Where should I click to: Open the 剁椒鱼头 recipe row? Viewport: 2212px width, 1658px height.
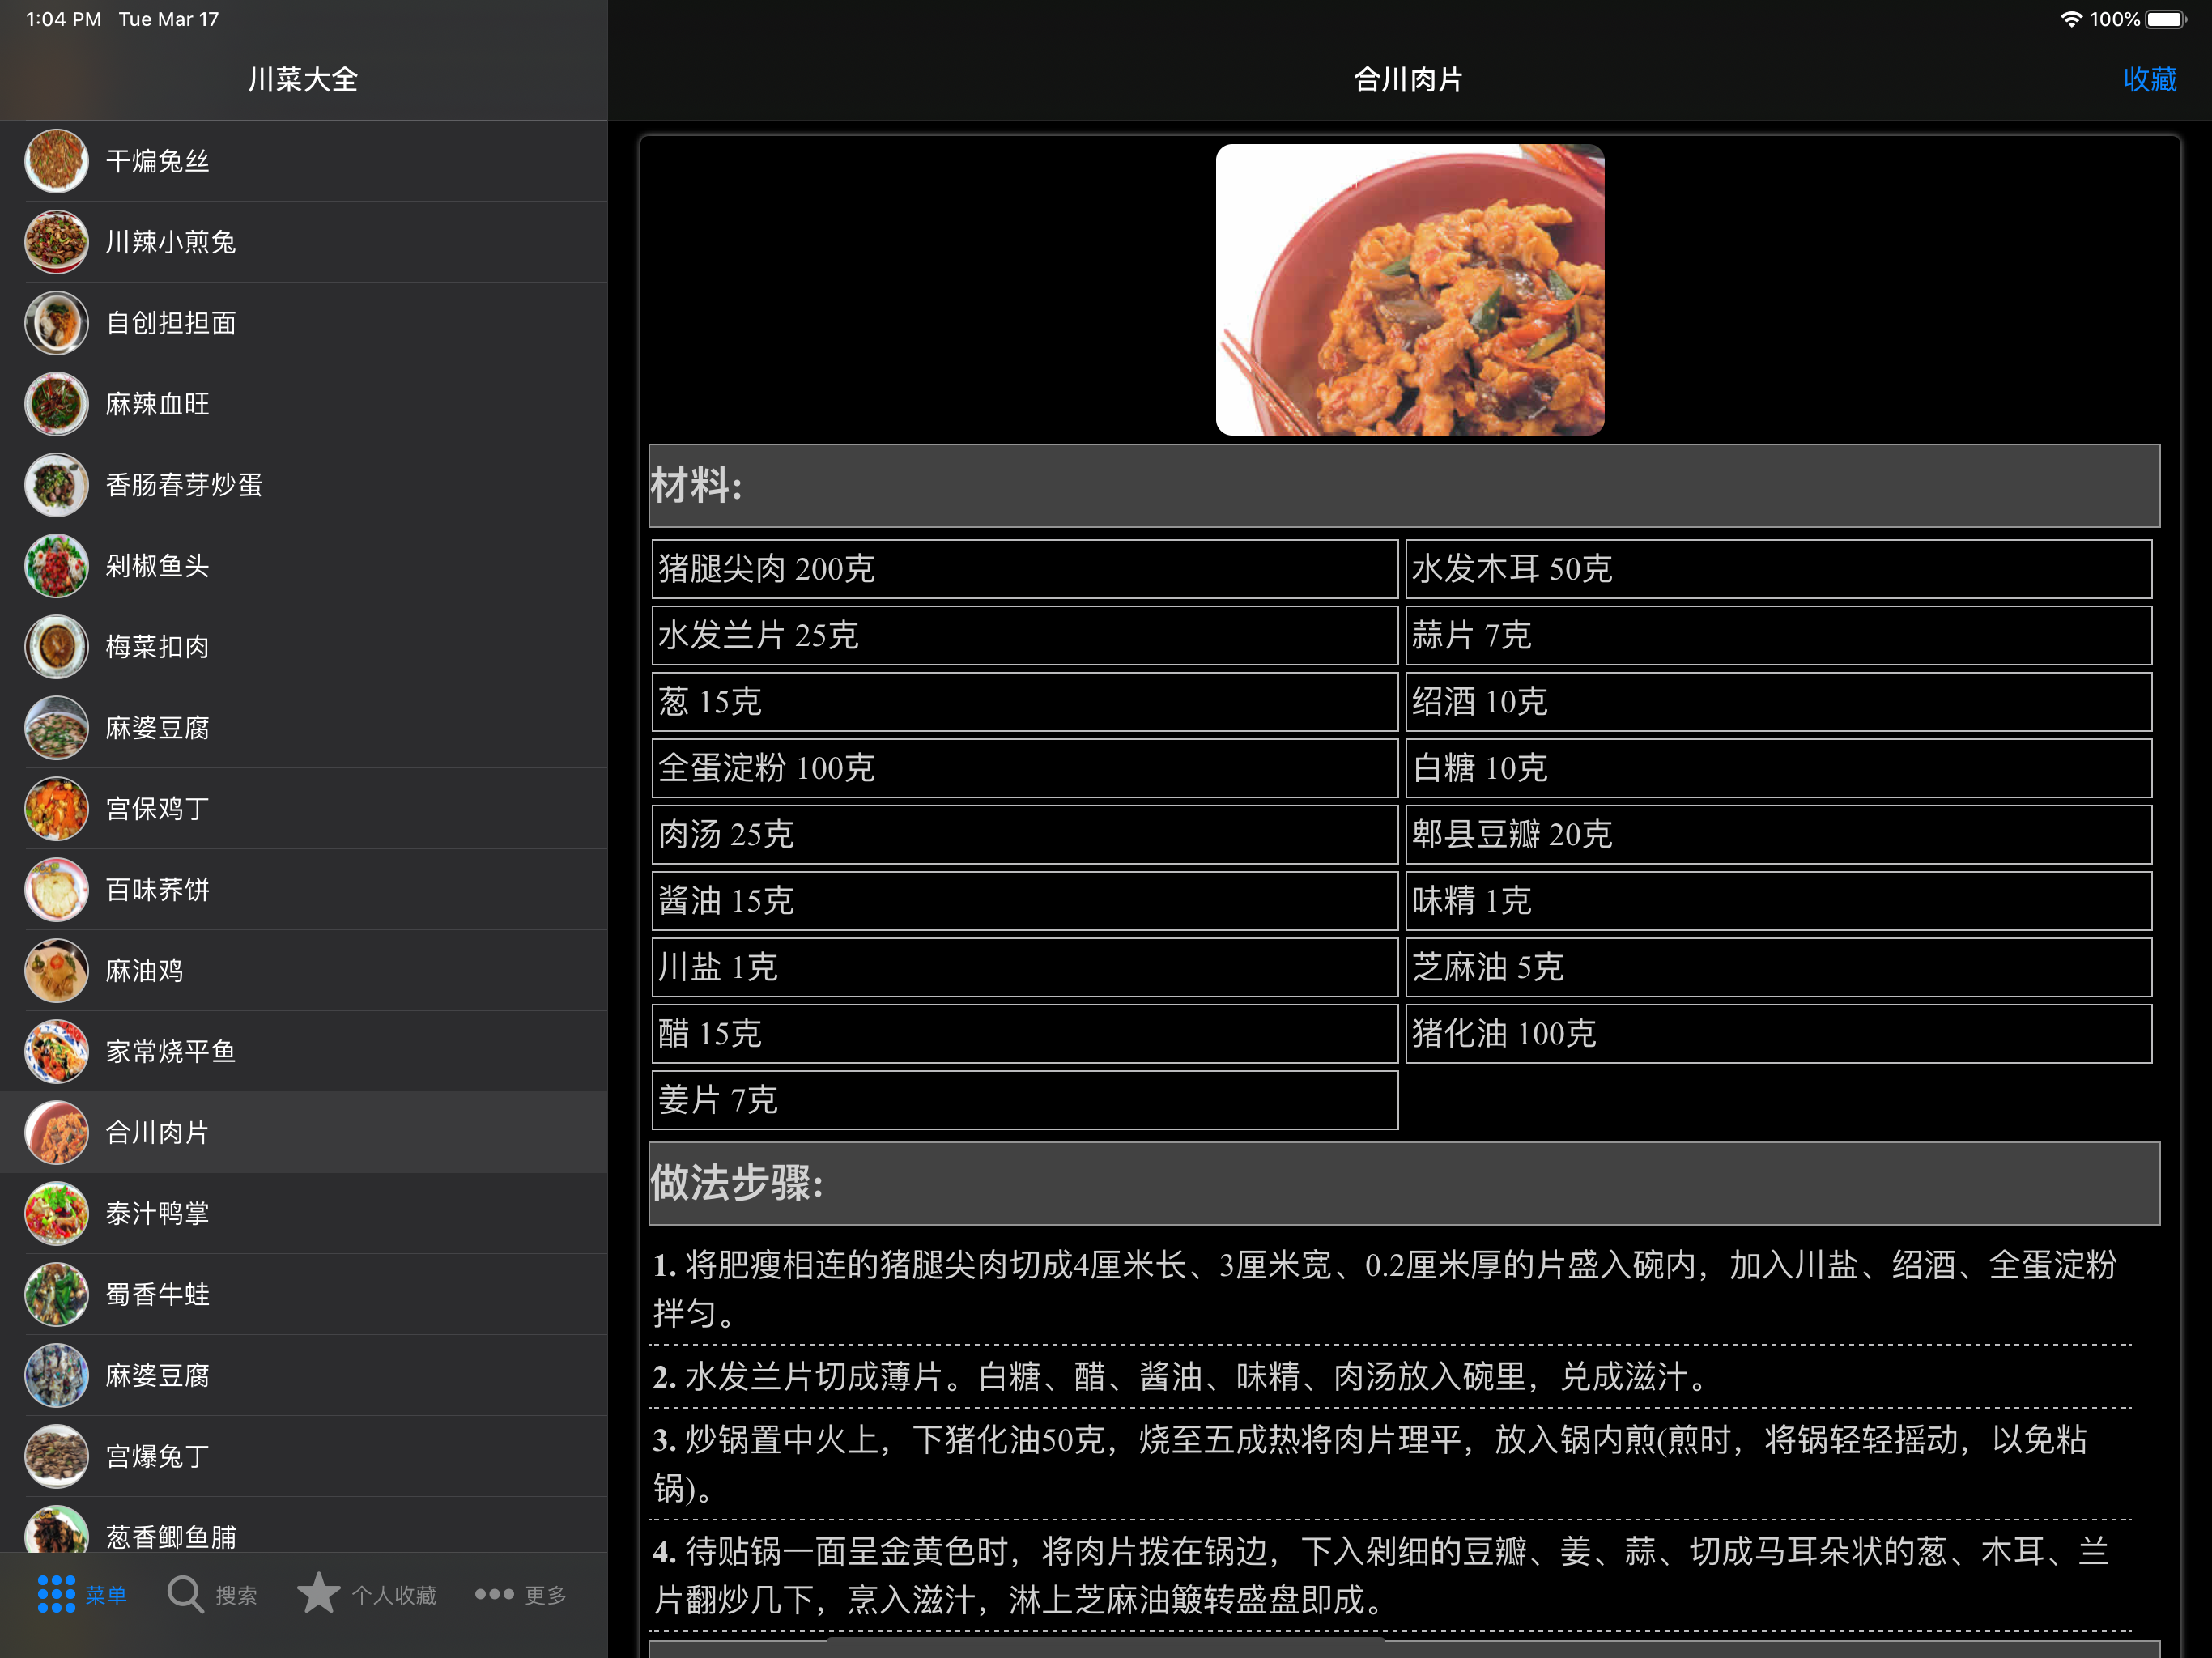coord(304,566)
